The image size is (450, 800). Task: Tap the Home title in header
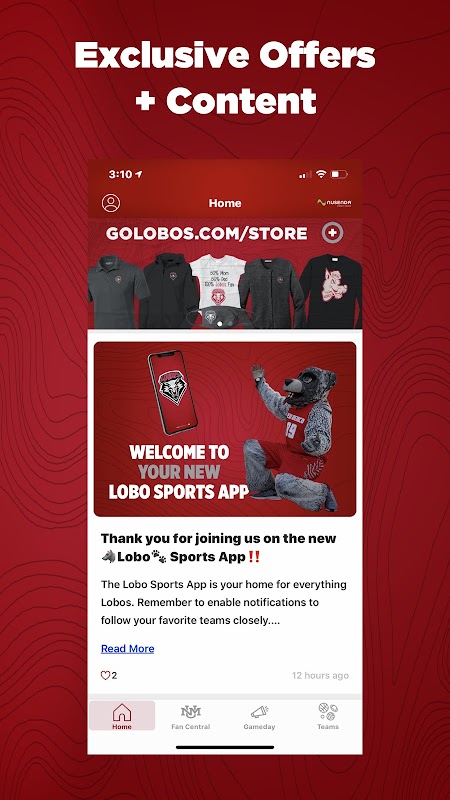coord(225,203)
